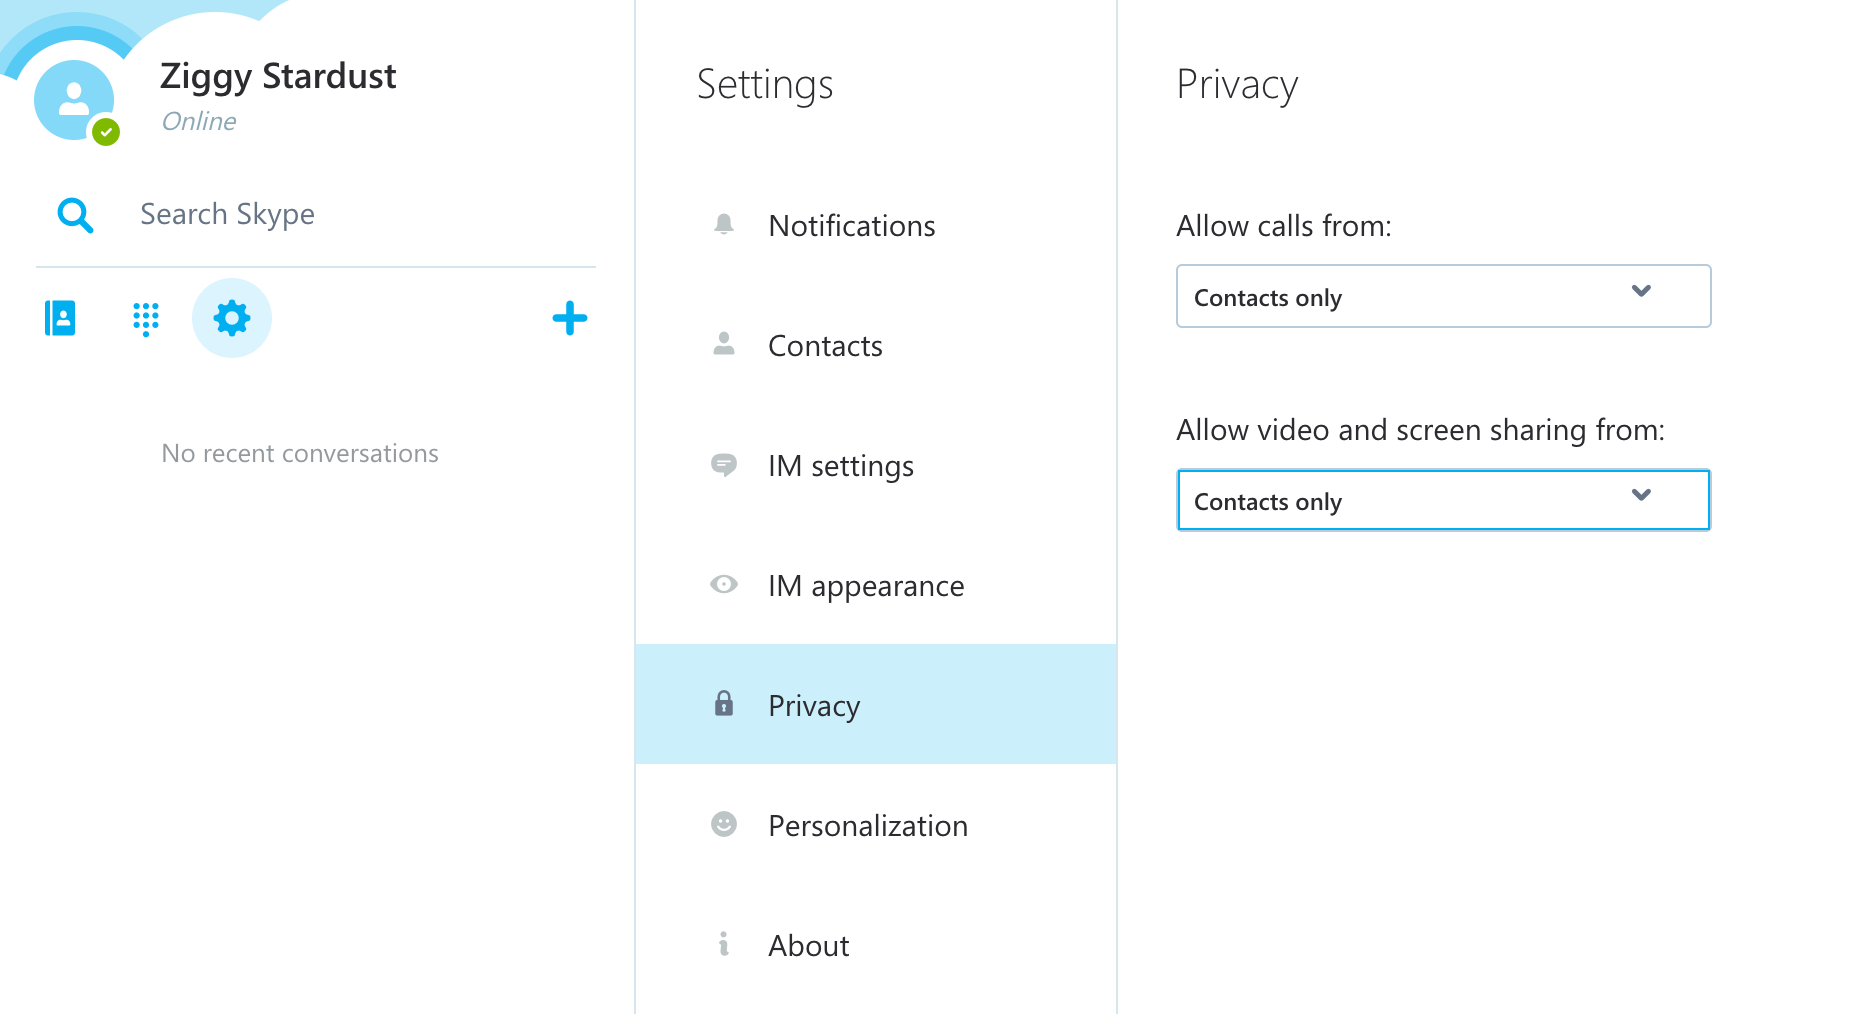
Task: Click the Online status text
Action: (x=199, y=121)
